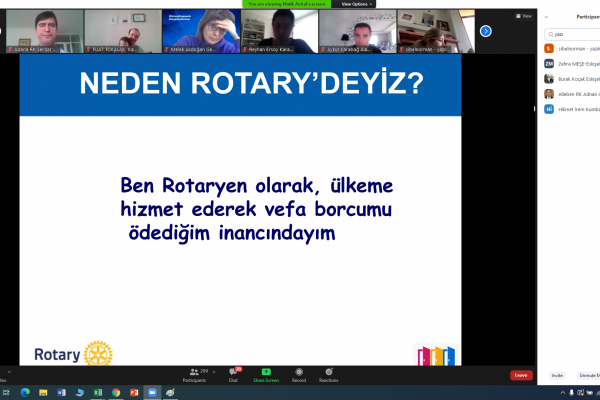This screenshot has height=400, width=600.
Task: Switch to Zoom app in taskbar
Action: tap(152, 392)
